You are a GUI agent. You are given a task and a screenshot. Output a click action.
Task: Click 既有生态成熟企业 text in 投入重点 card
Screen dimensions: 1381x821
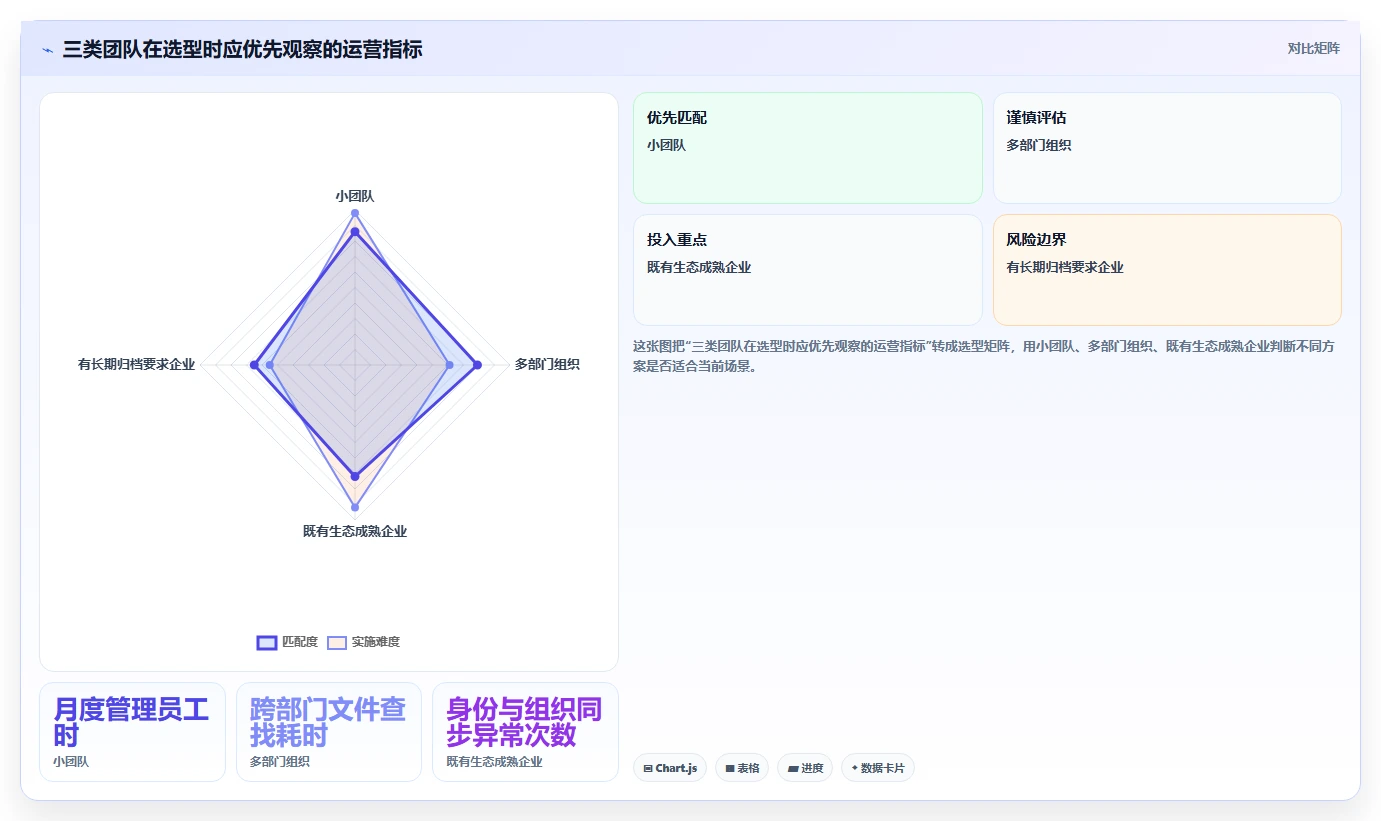699,267
